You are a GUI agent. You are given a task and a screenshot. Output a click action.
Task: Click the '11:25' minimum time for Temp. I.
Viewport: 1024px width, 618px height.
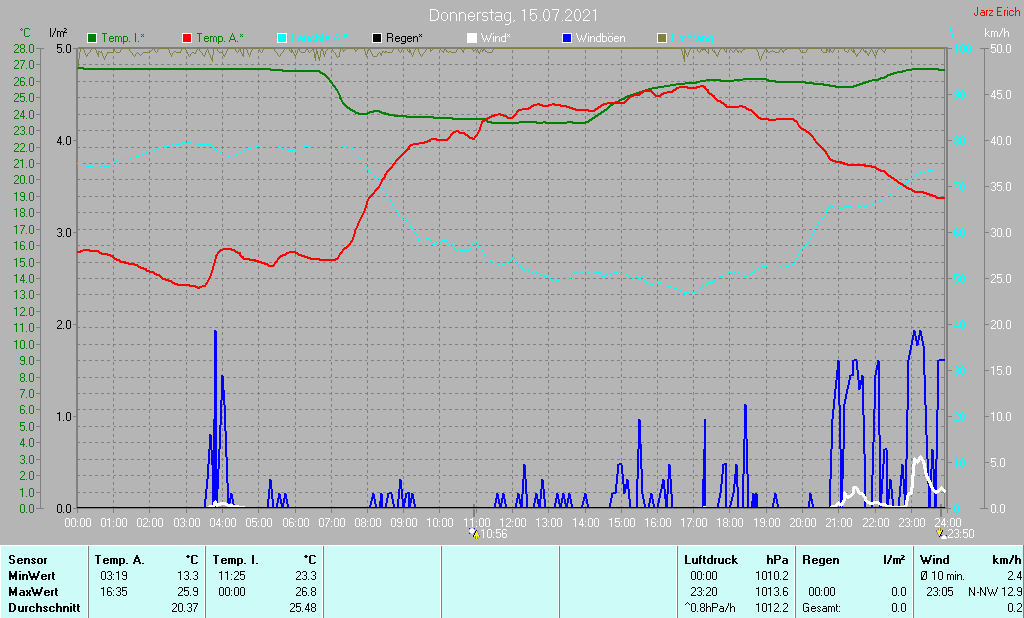click(232, 576)
